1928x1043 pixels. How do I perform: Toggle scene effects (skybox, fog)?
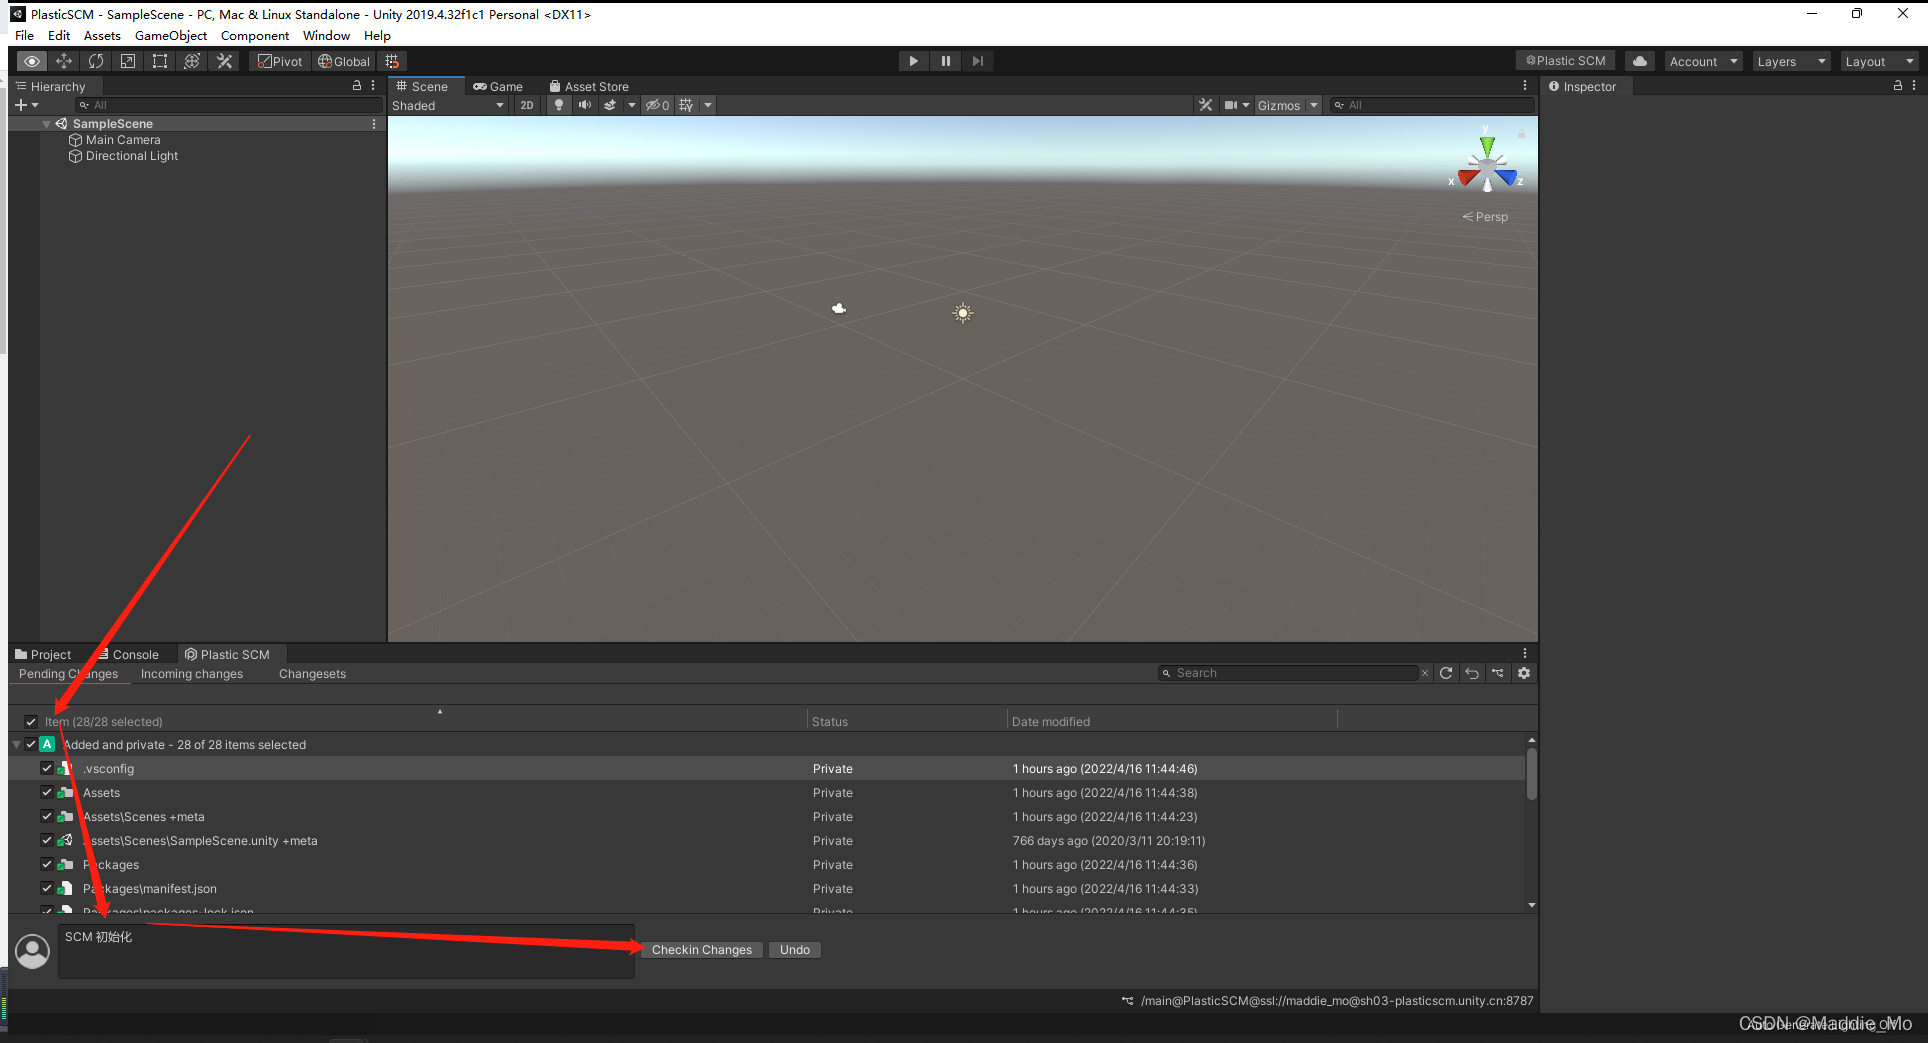(610, 105)
